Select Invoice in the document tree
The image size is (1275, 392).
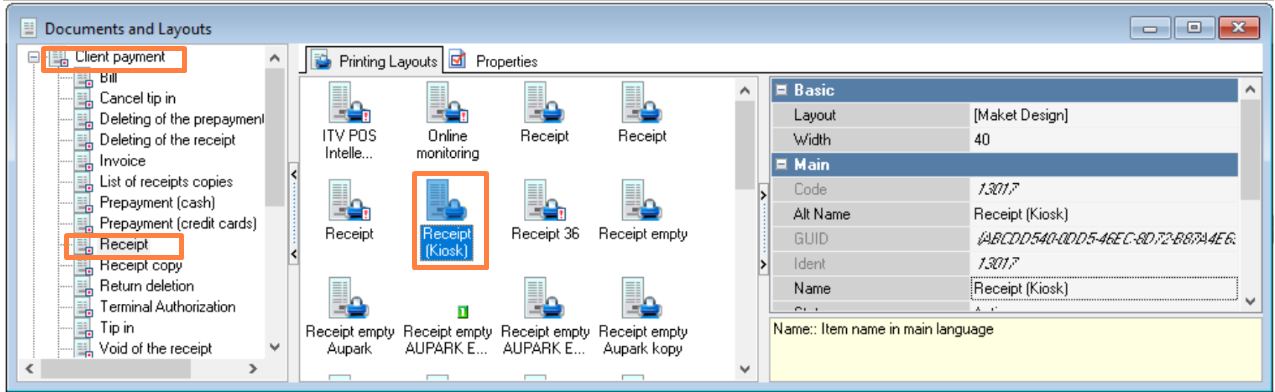122,161
